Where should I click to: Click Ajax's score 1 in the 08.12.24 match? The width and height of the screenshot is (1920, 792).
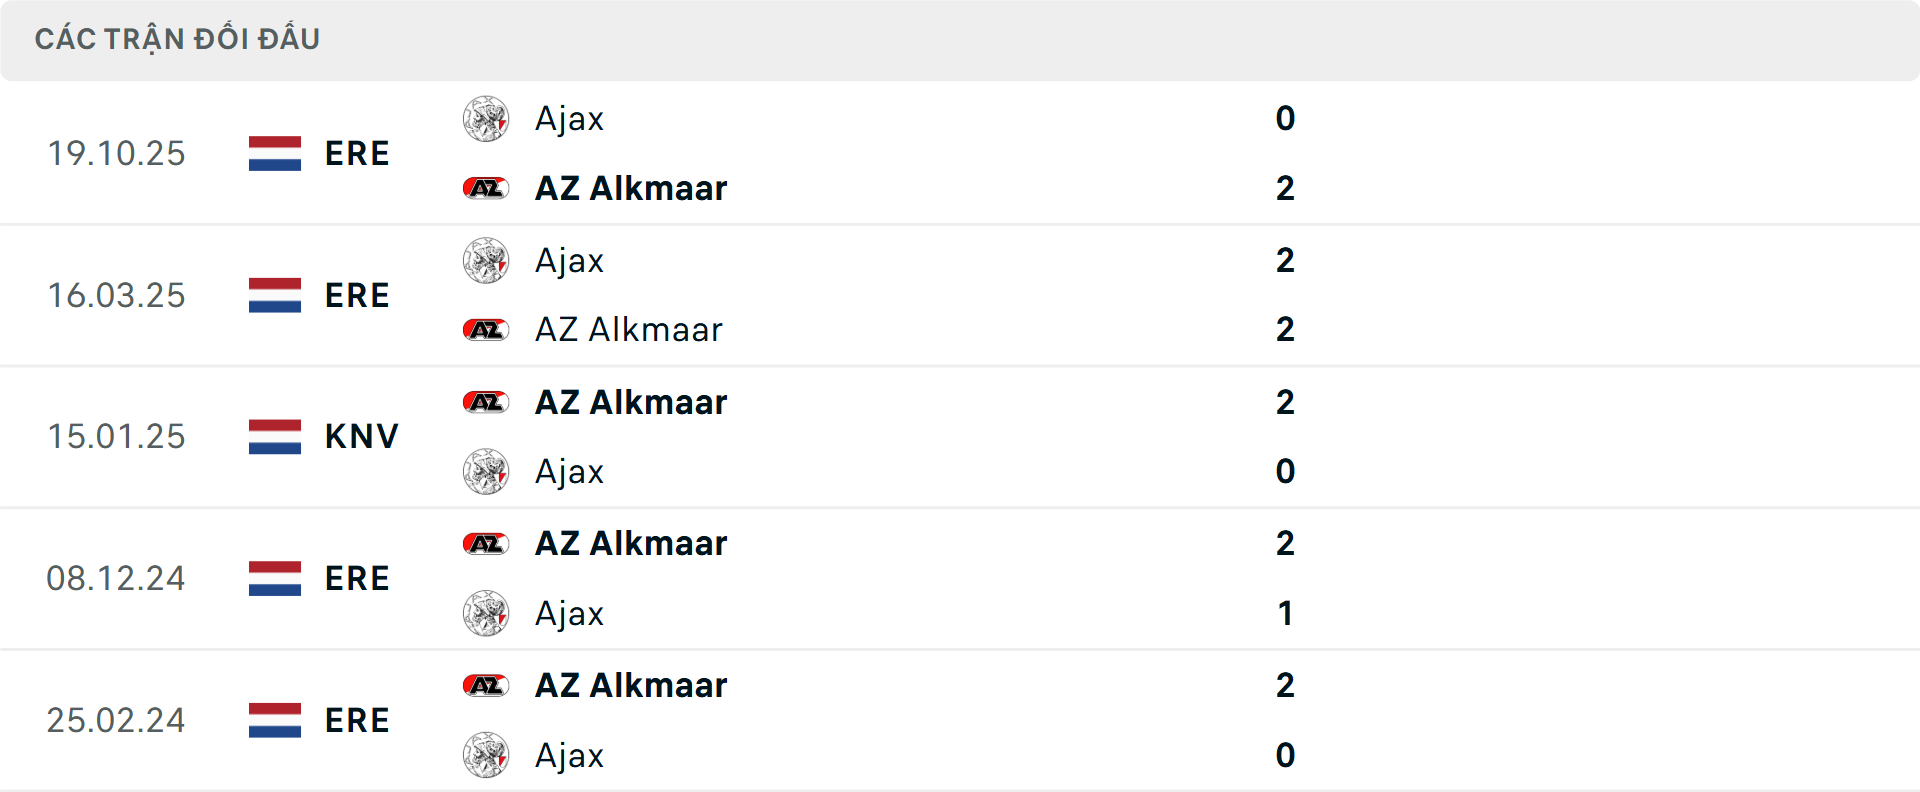1287,613
